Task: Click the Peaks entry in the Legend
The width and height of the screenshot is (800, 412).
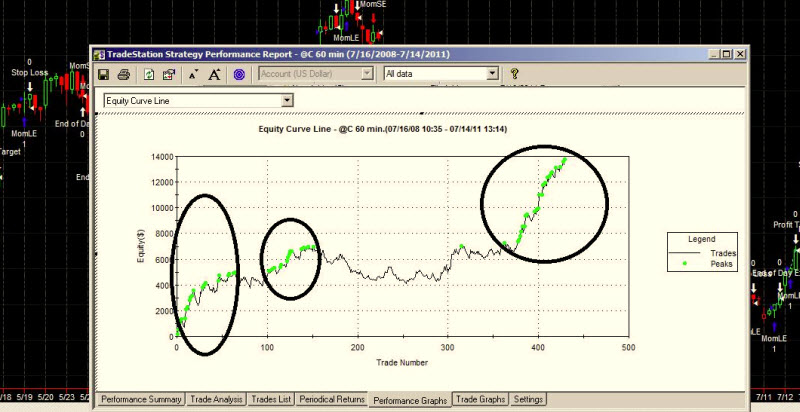Action: pyautogui.click(x=721, y=264)
